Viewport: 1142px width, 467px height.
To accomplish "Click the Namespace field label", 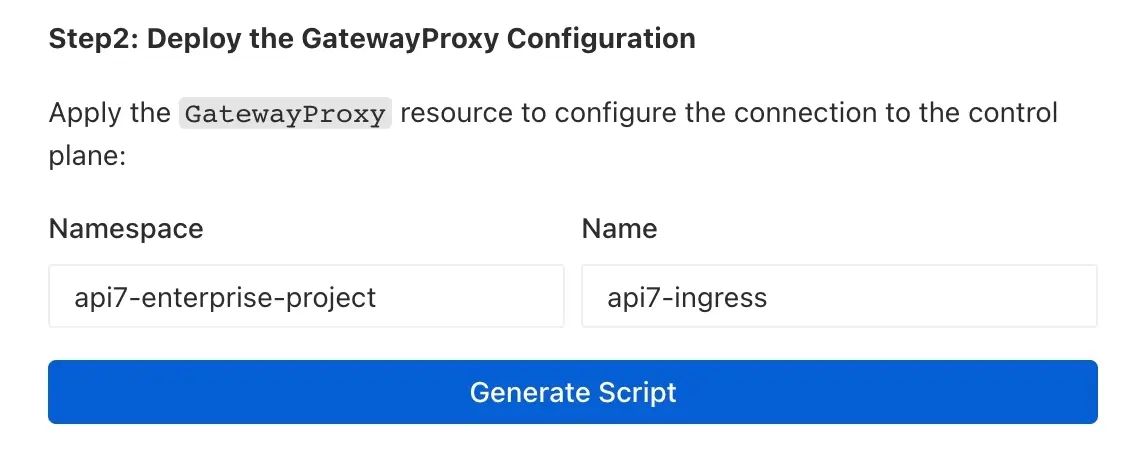I will coord(126,229).
